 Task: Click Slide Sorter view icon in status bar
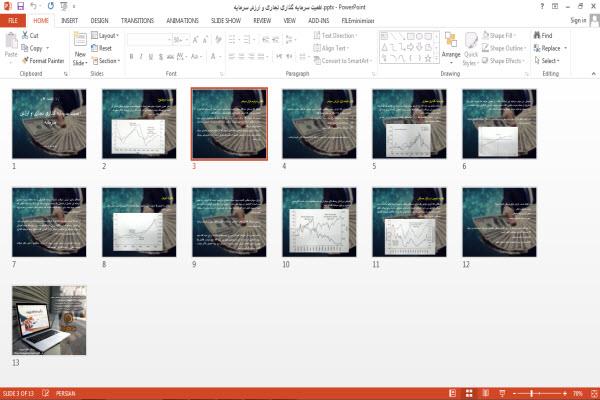469,393
